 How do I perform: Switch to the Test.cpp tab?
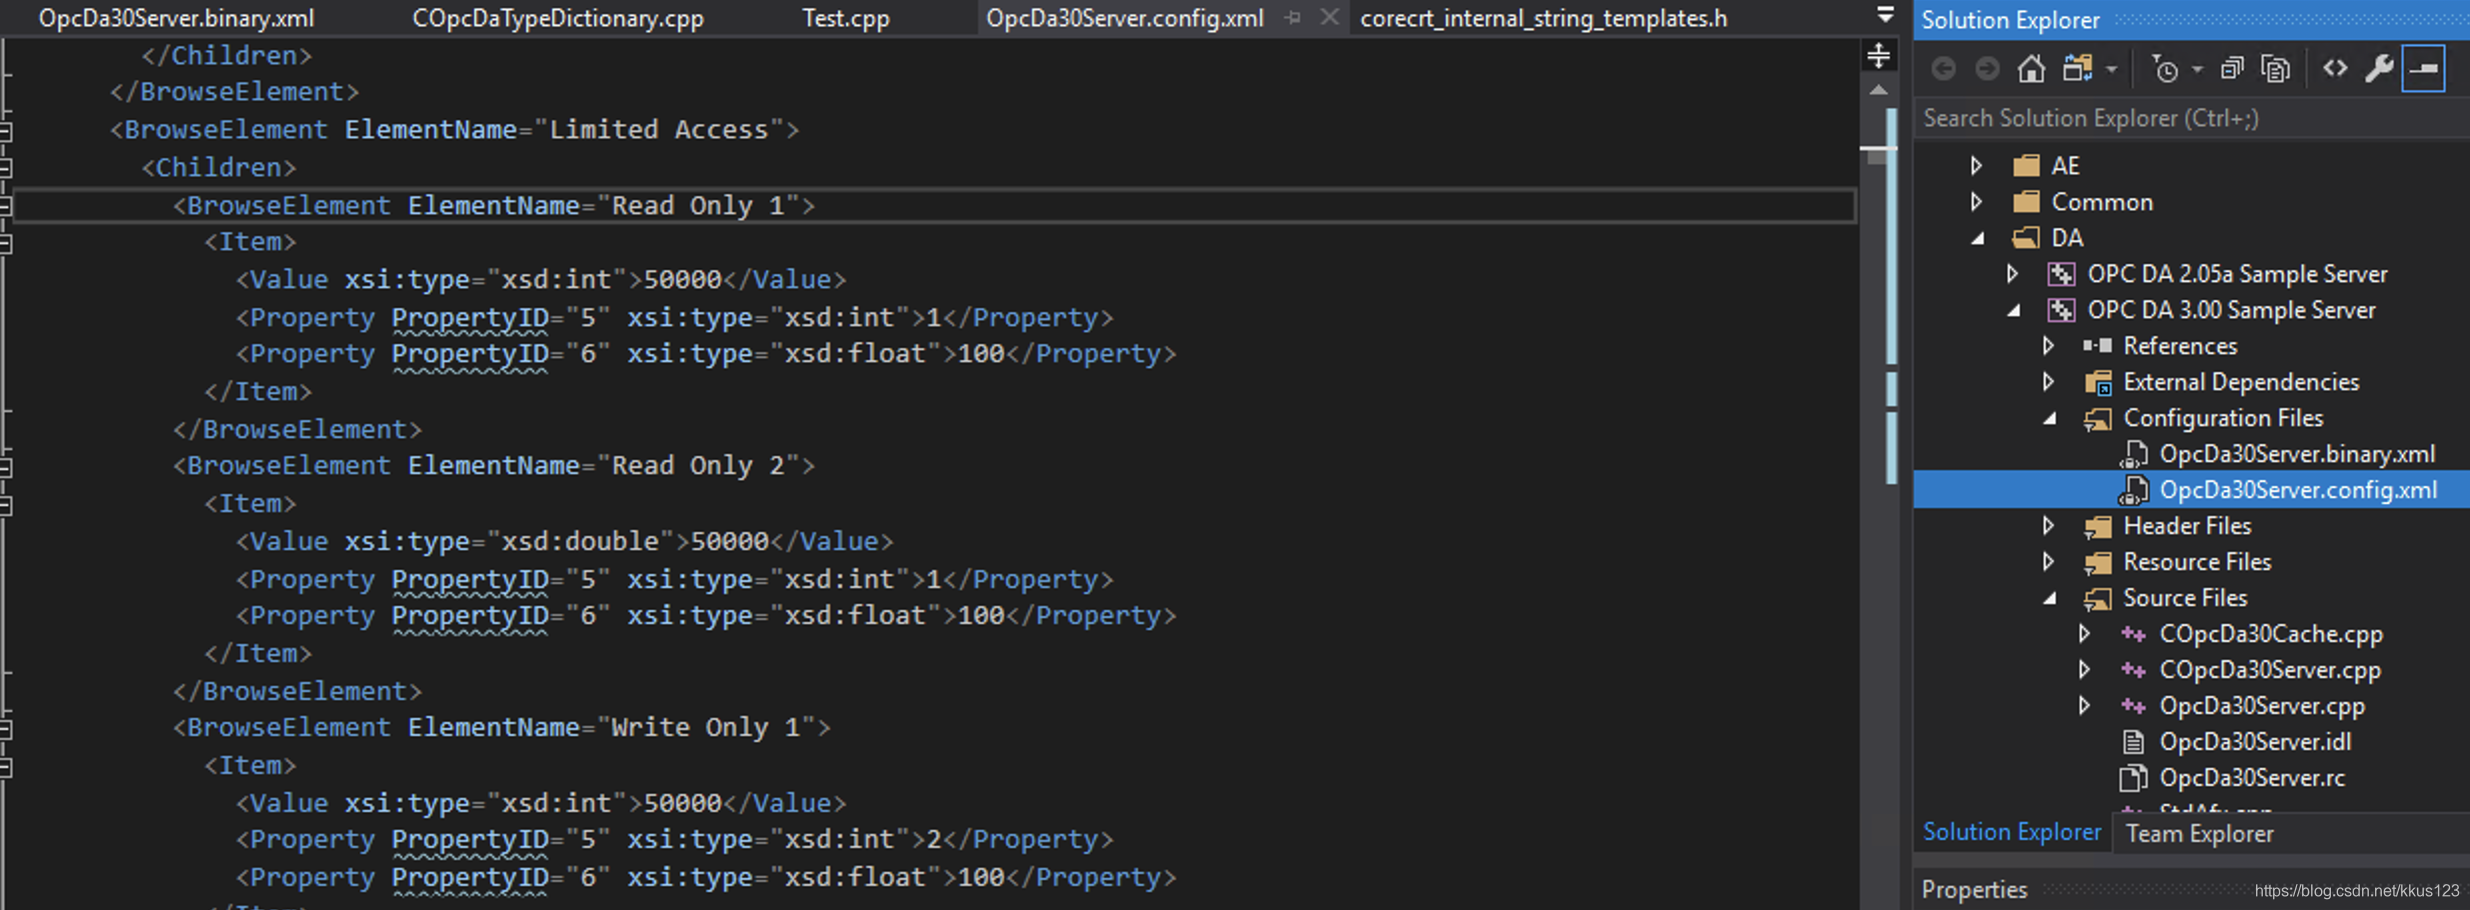[846, 18]
